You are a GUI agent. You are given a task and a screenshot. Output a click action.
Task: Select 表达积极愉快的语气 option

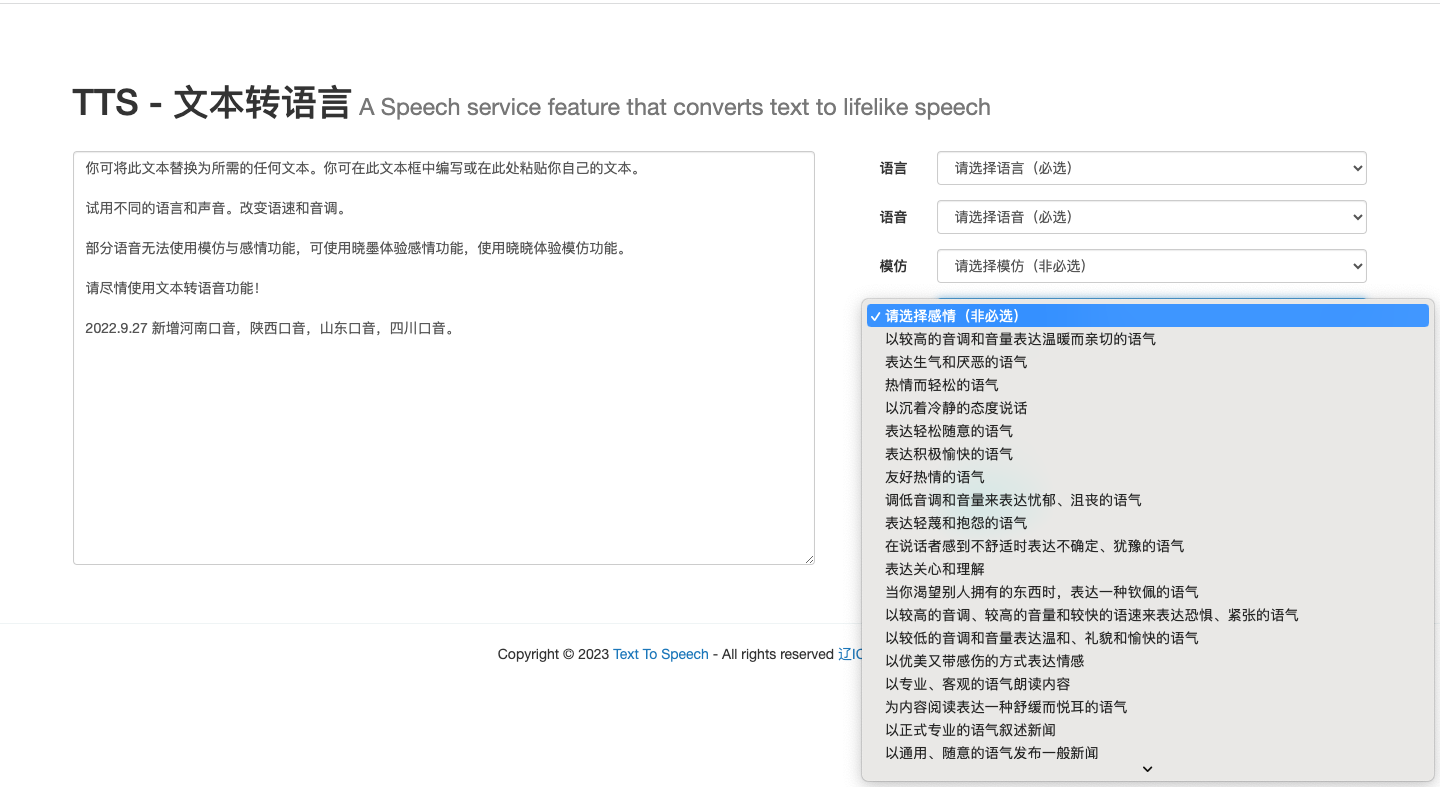tap(948, 454)
